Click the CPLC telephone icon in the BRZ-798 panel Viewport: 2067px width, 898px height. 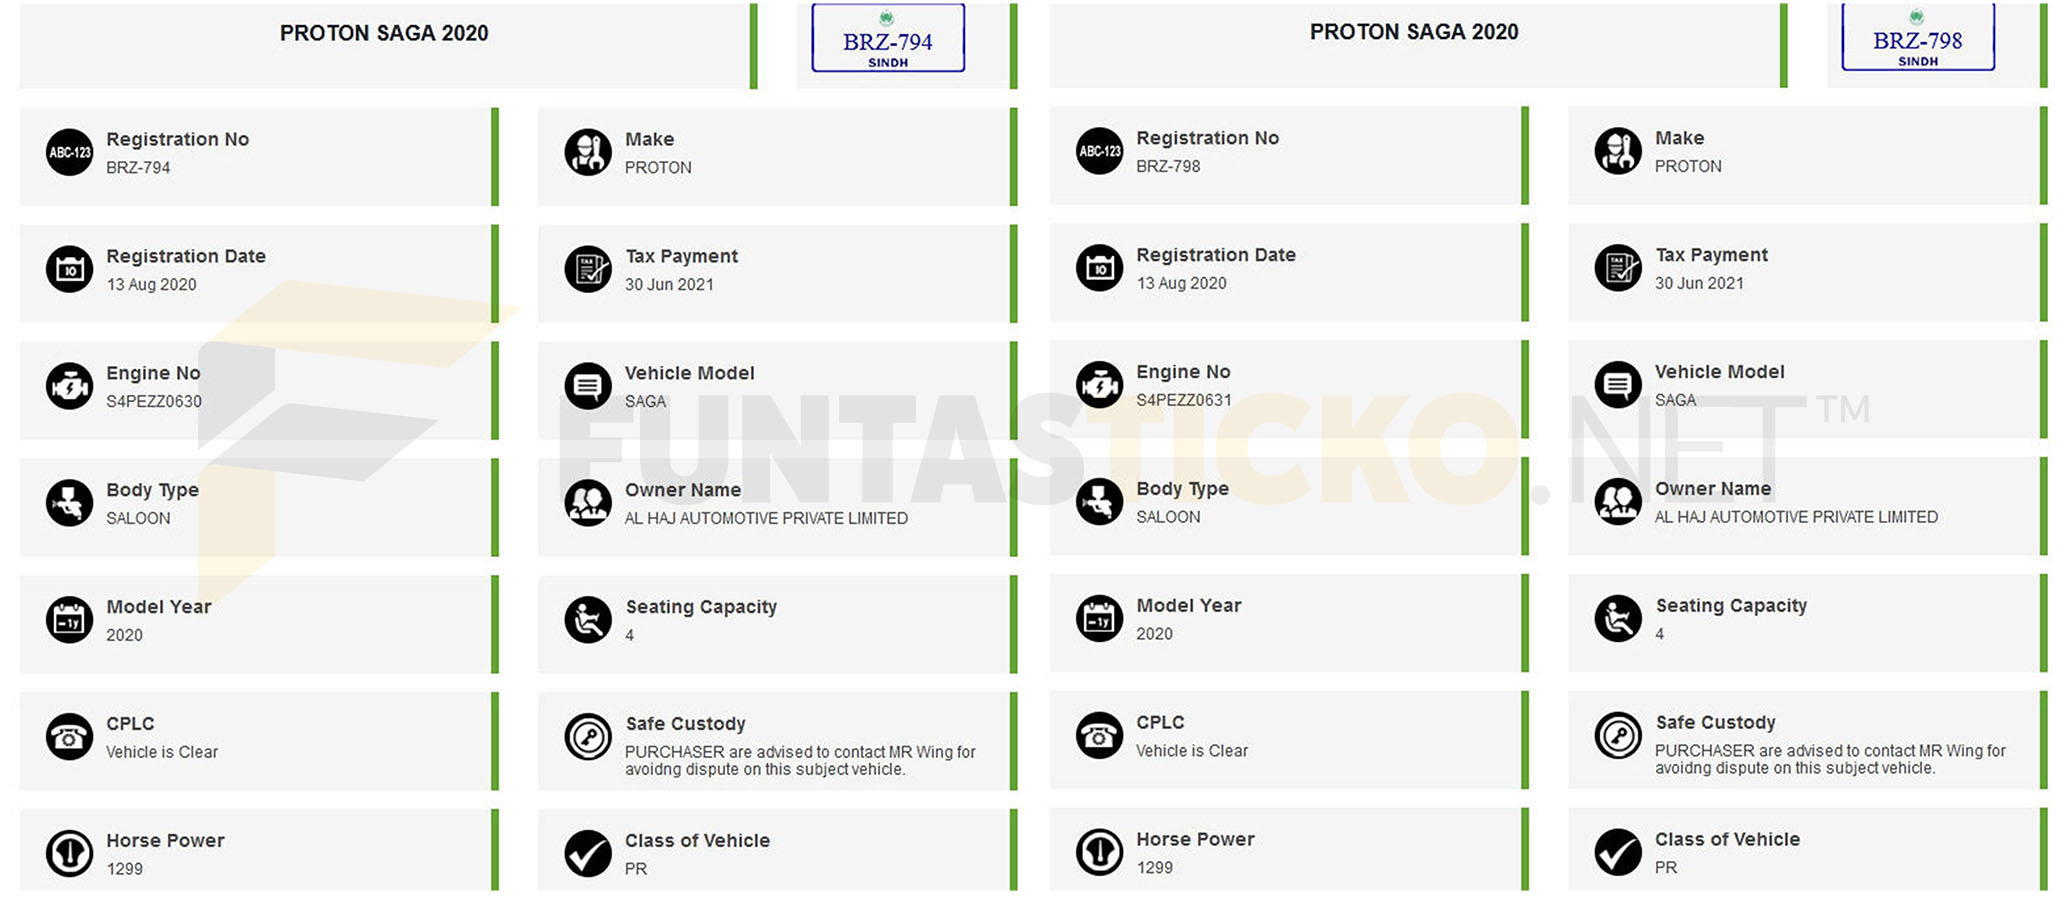pyautogui.click(x=1100, y=735)
